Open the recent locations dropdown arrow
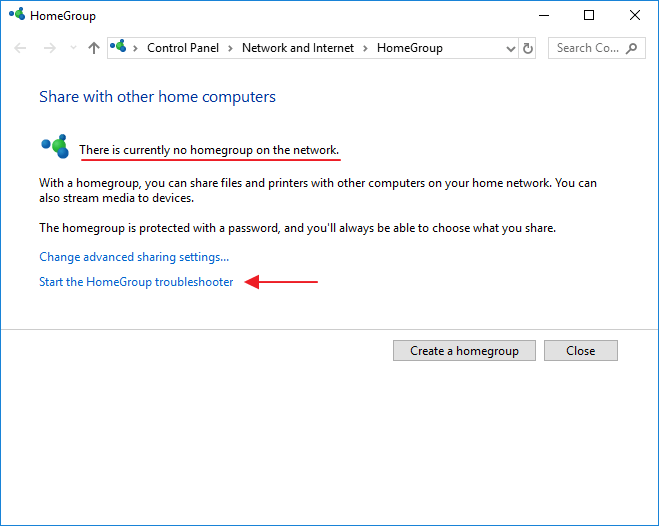This screenshot has width=659, height=526. click(x=73, y=48)
